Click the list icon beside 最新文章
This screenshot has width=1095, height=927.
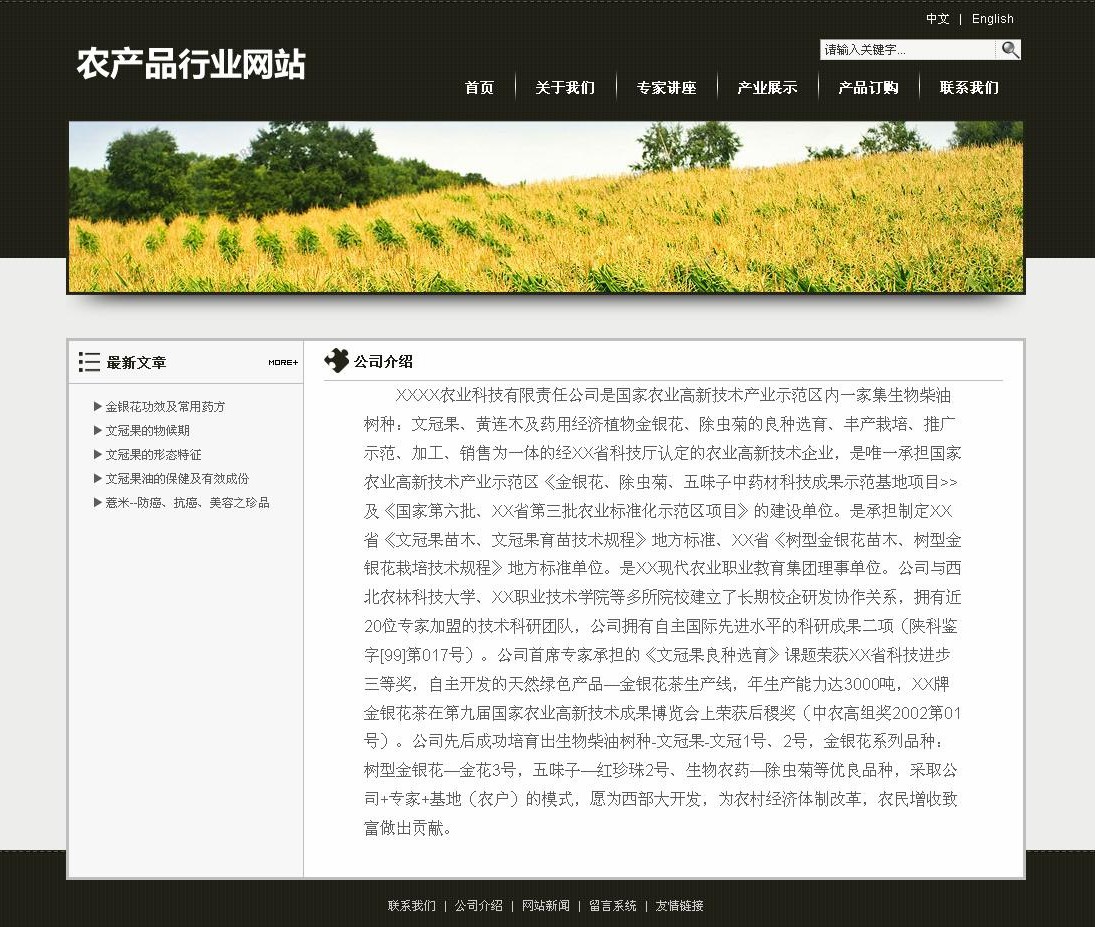click(x=89, y=362)
